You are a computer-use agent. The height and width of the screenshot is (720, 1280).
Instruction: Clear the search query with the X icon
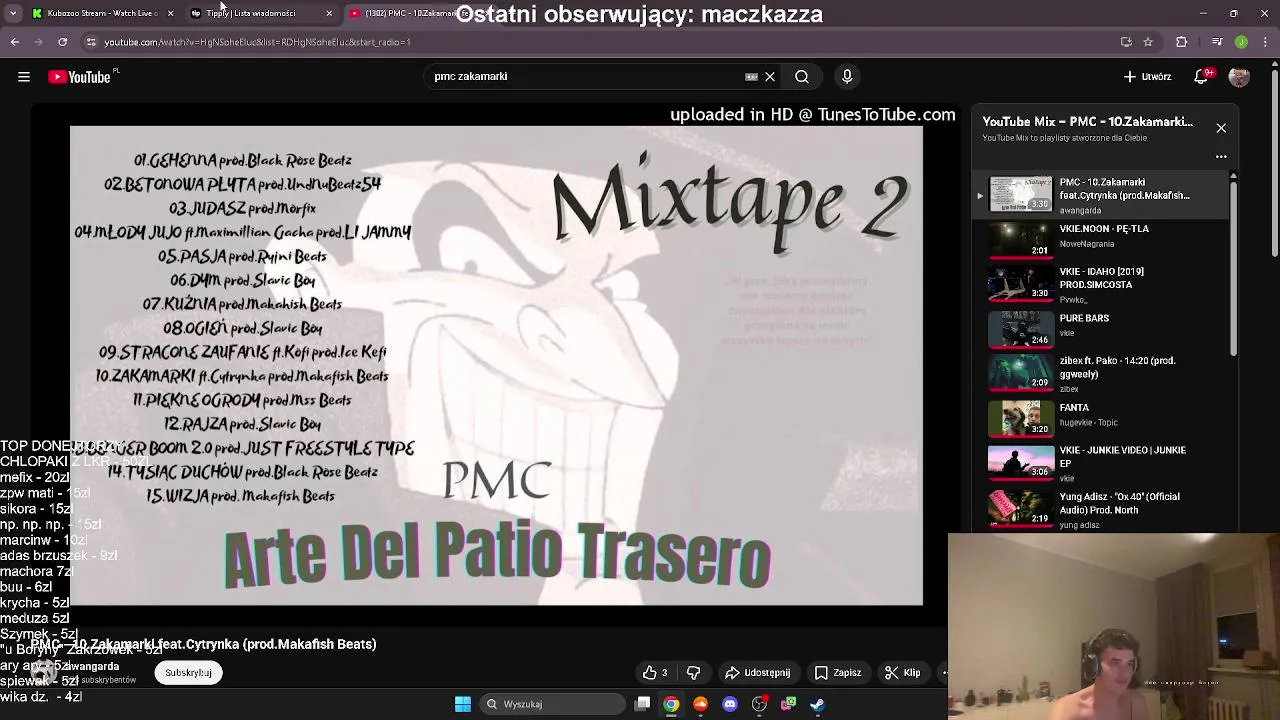(770, 77)
